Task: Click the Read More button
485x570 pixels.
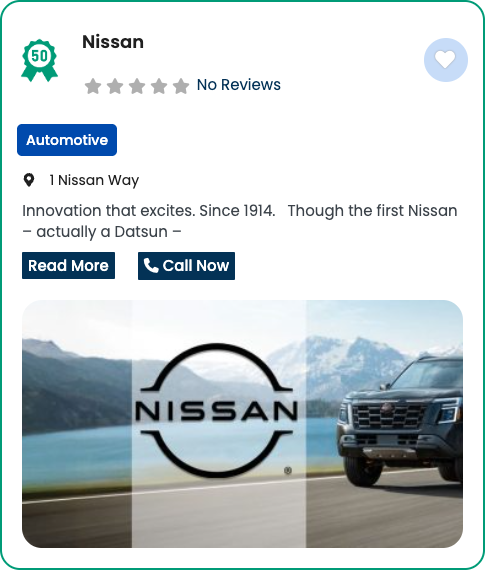Action: (68, 266)
